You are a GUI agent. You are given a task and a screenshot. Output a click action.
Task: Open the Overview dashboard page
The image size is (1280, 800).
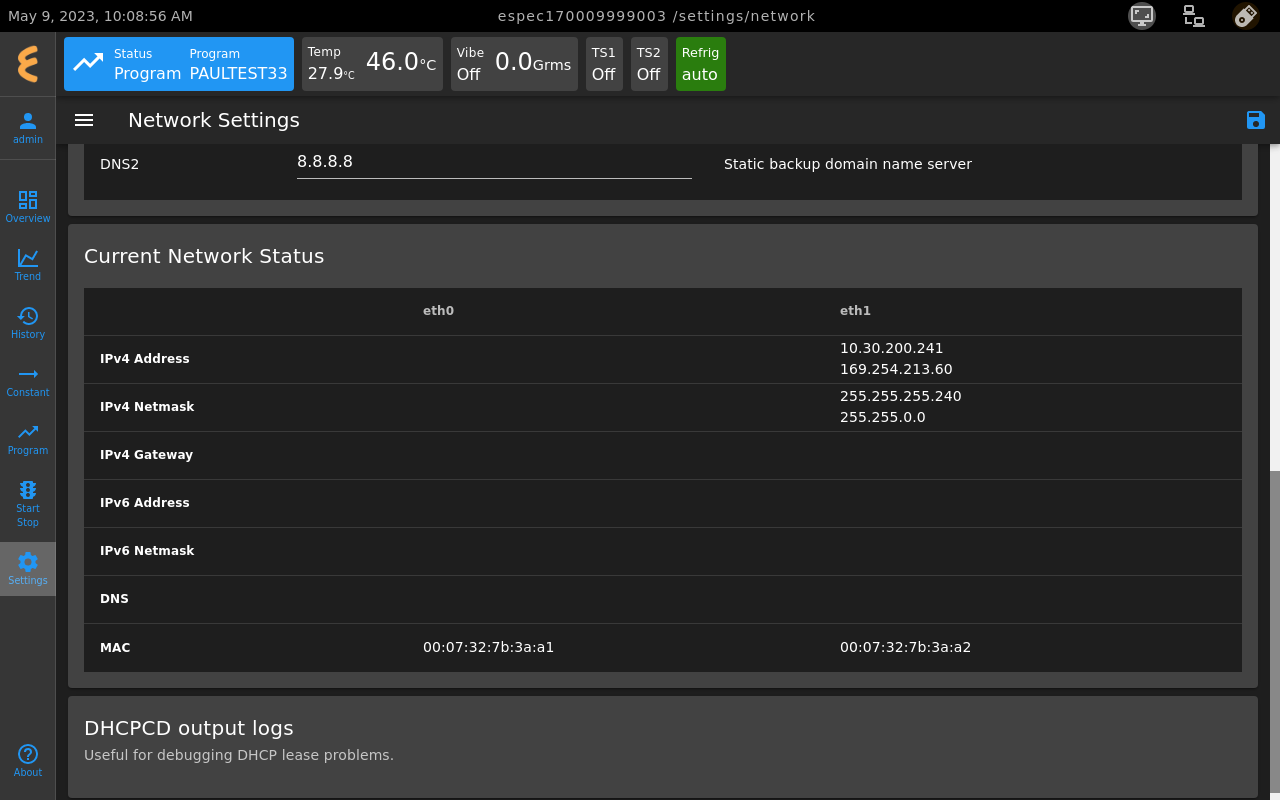(x=28, y=207)
